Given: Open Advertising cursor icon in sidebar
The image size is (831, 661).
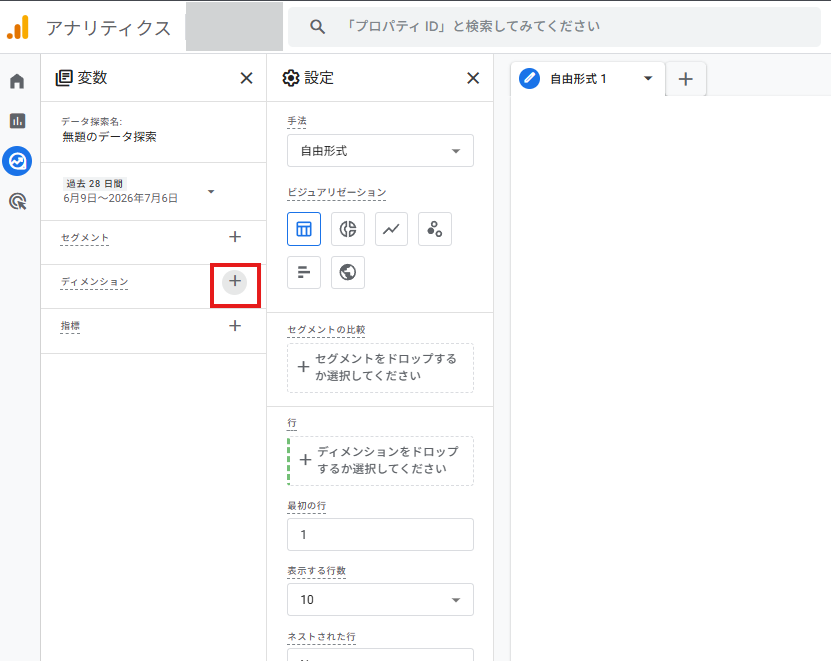Looking at the screenshot, I should pyautogui.click(x=17, y=202).
